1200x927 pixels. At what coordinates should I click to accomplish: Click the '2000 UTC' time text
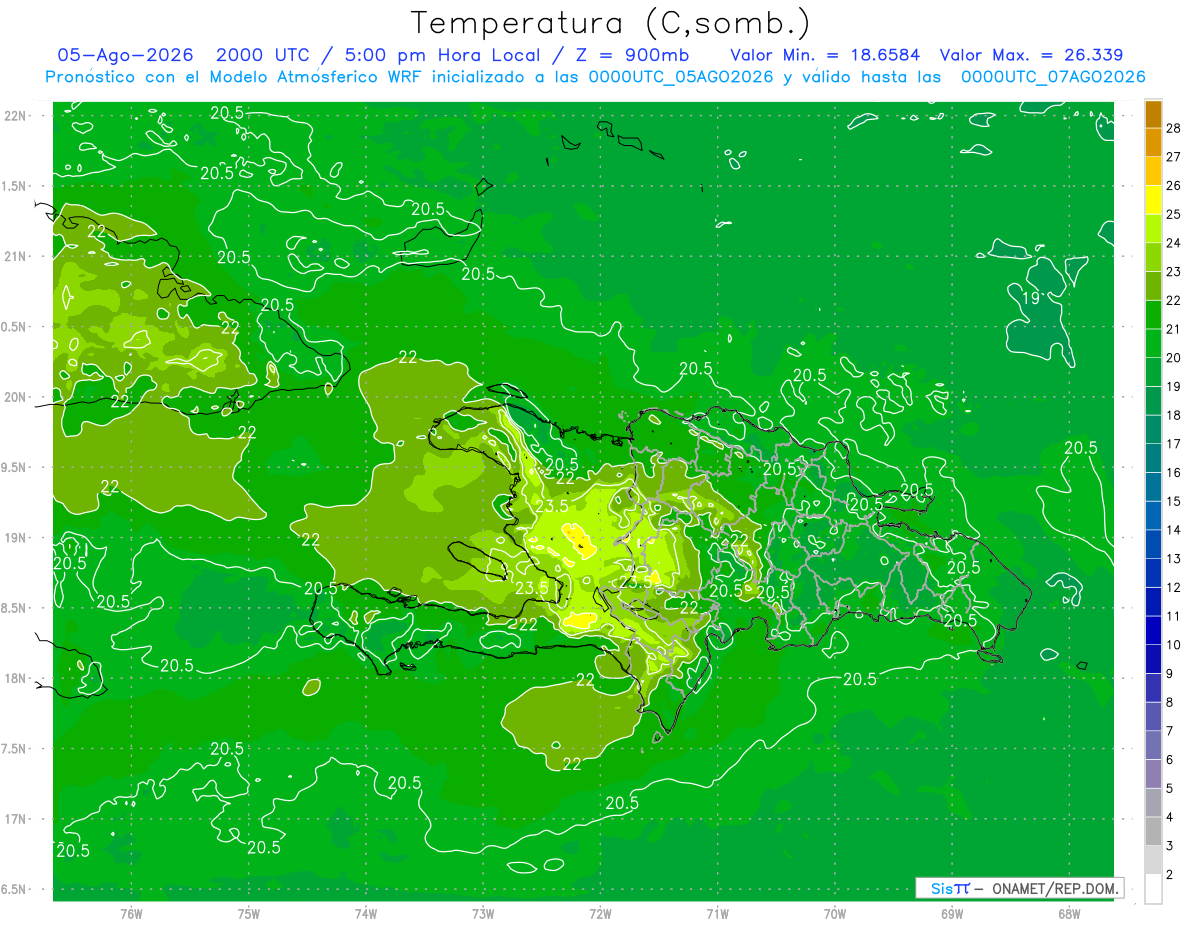click(264, 55)
